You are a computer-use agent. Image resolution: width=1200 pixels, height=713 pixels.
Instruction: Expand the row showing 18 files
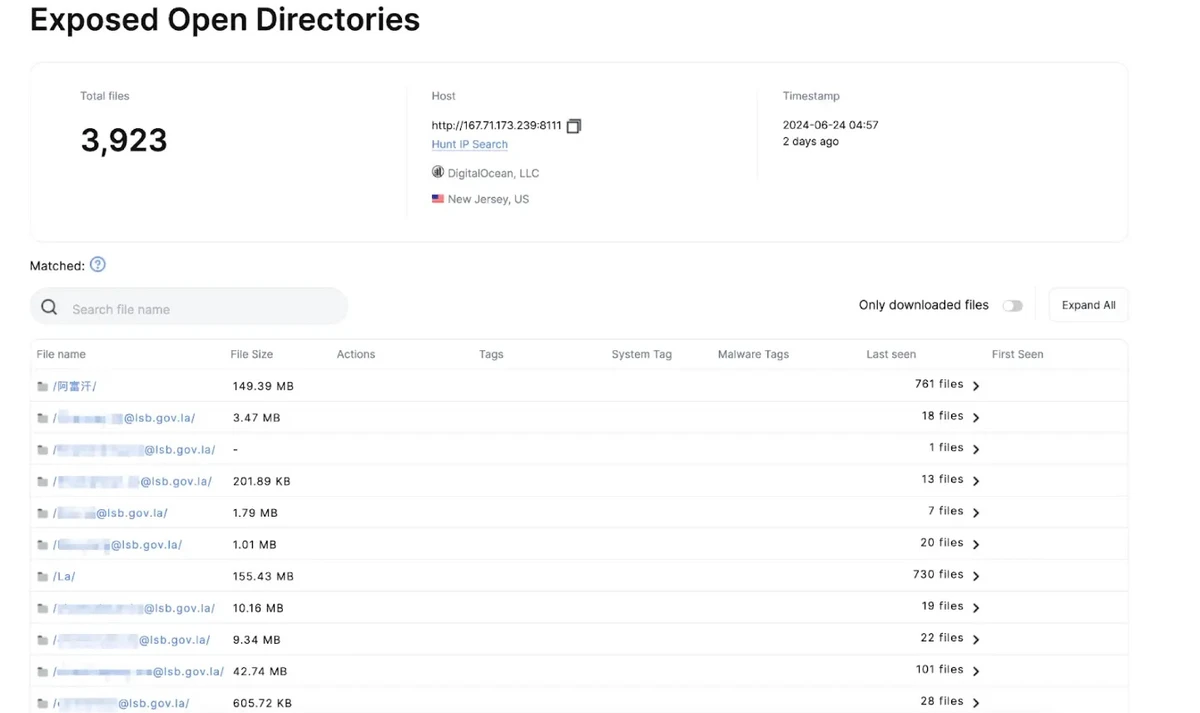976,418
